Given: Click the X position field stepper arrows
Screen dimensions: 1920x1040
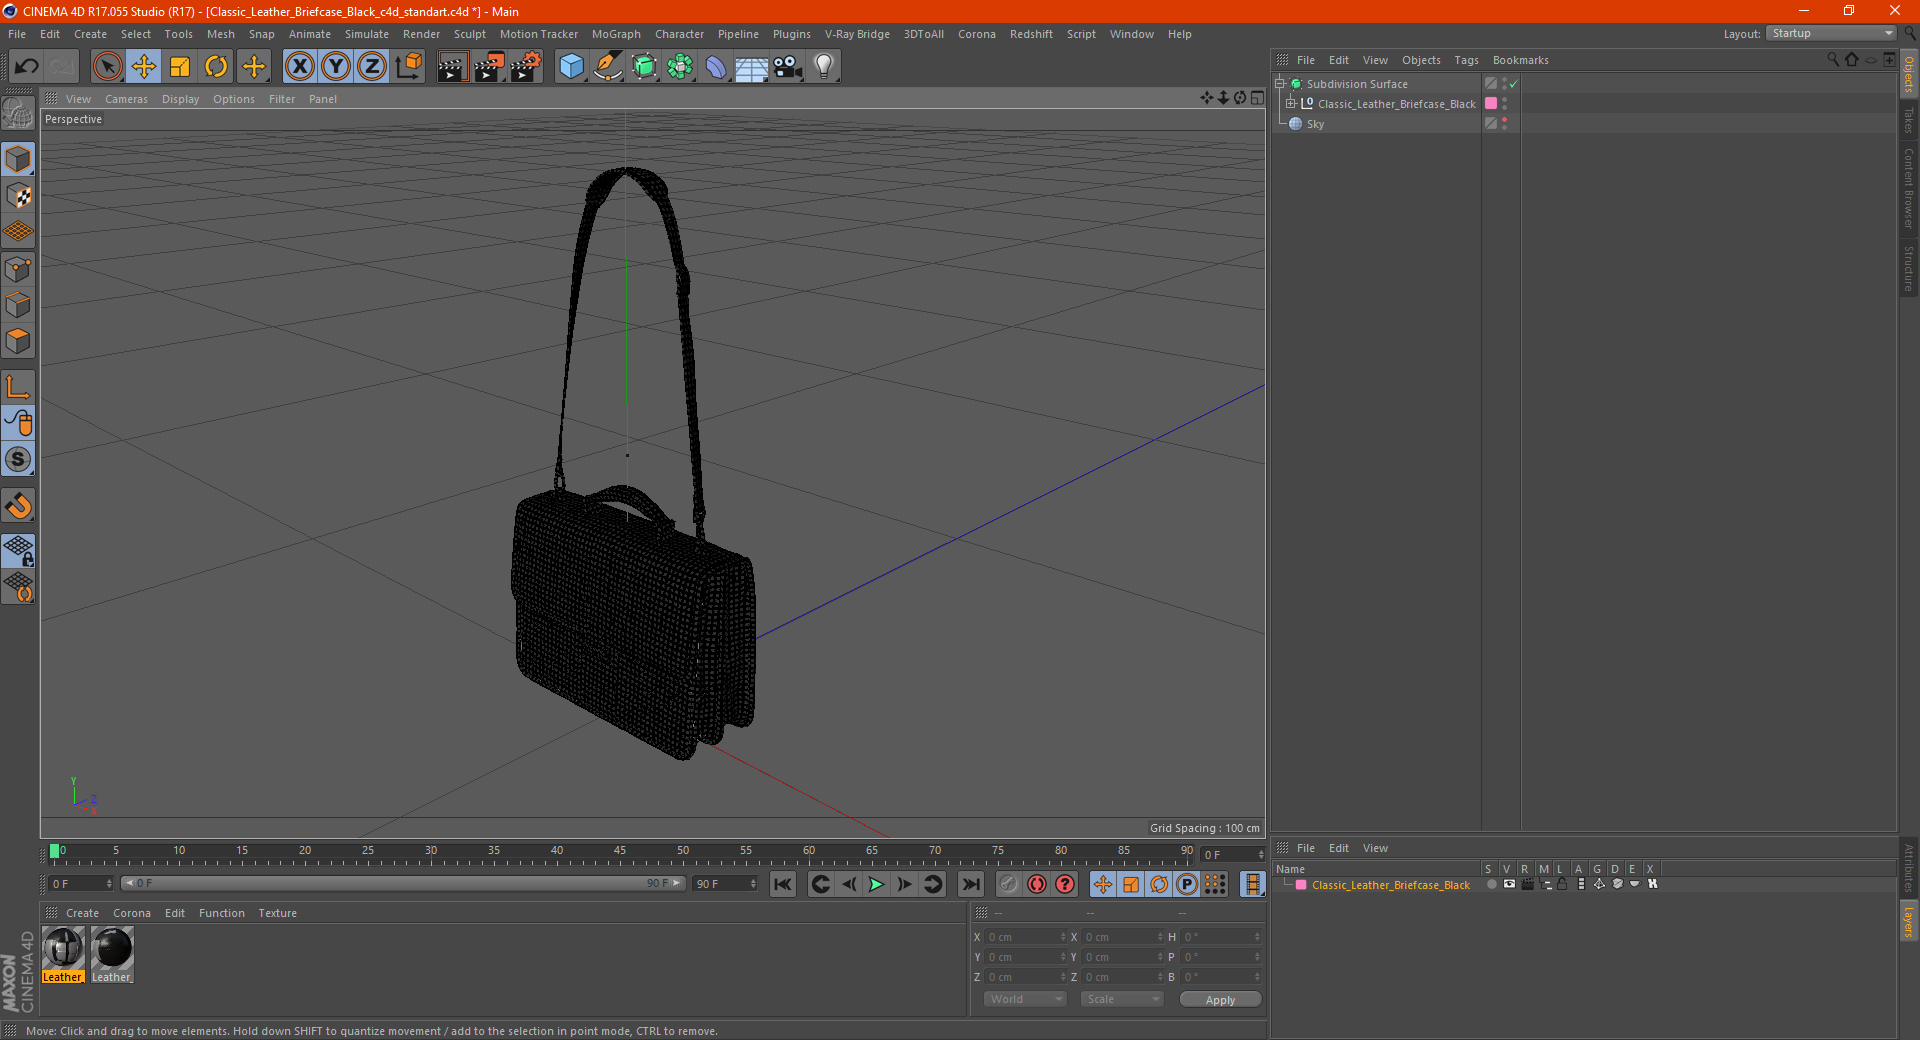Looking at the screenshot, I should pos(1063,937).
